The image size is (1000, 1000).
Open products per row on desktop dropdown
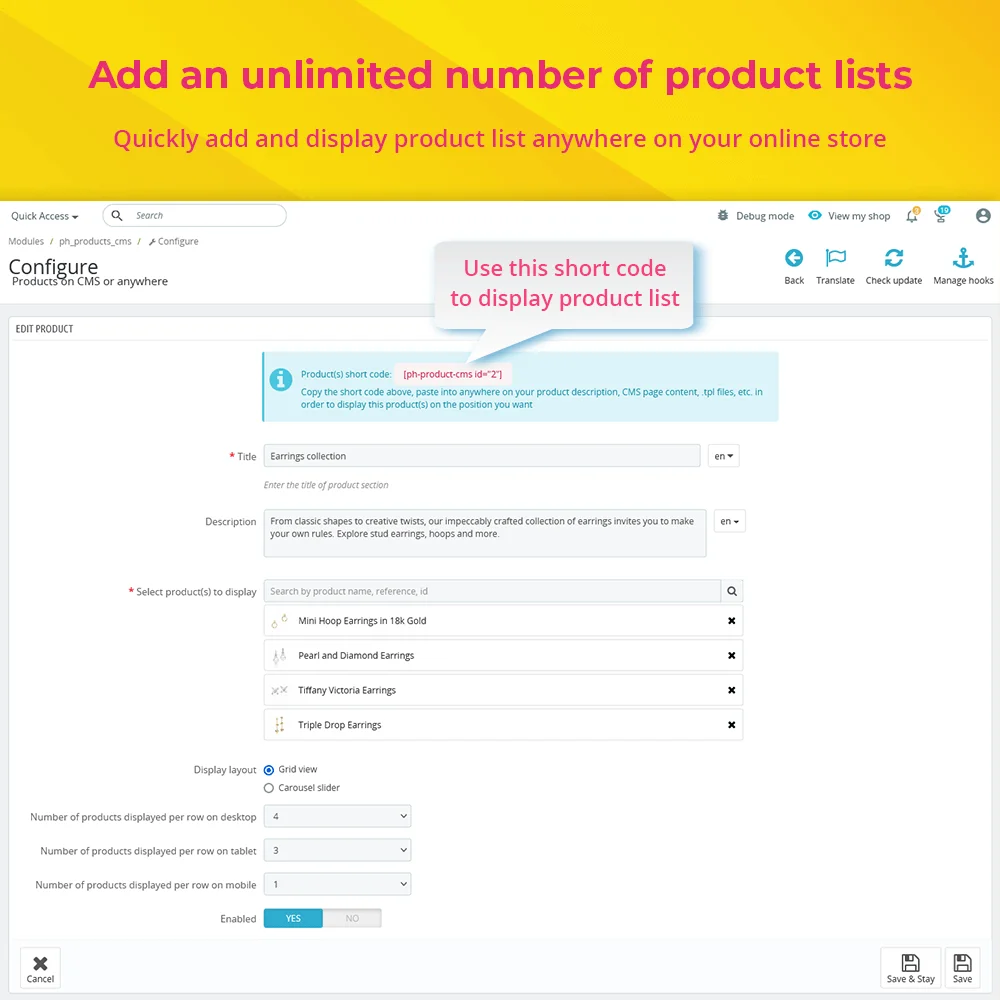[337, 817]
